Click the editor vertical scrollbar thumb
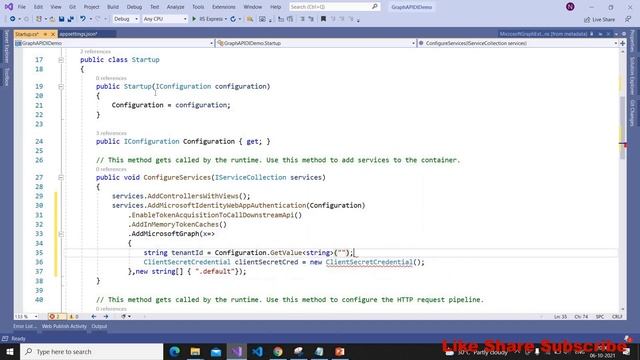 coord(622,127)
